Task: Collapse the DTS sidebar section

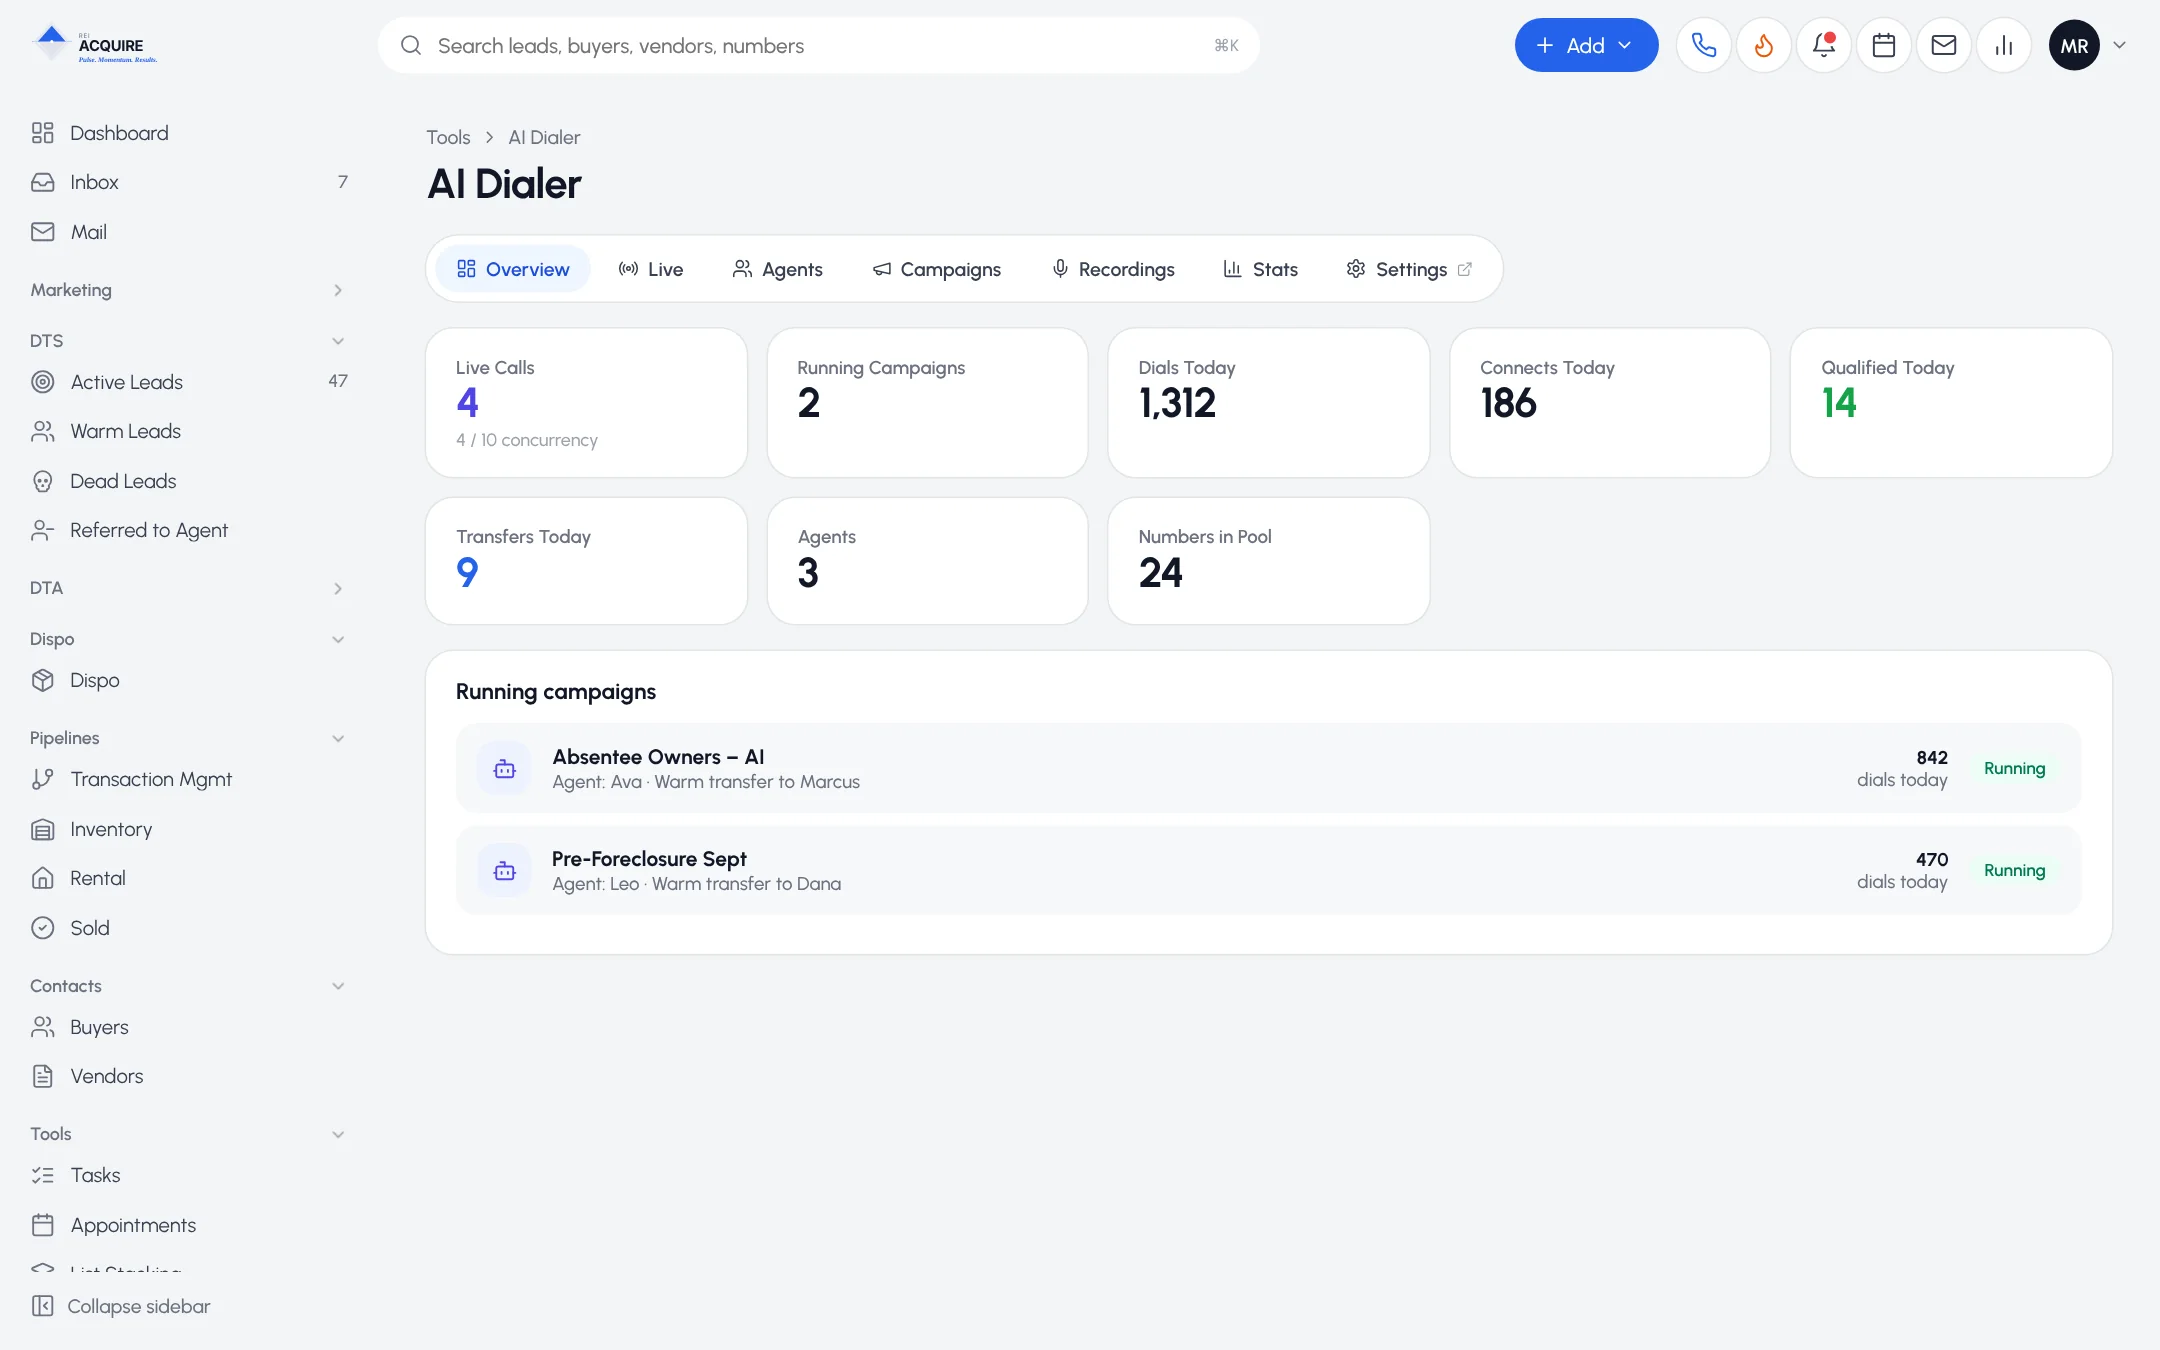Action: (x=187, y=341)
